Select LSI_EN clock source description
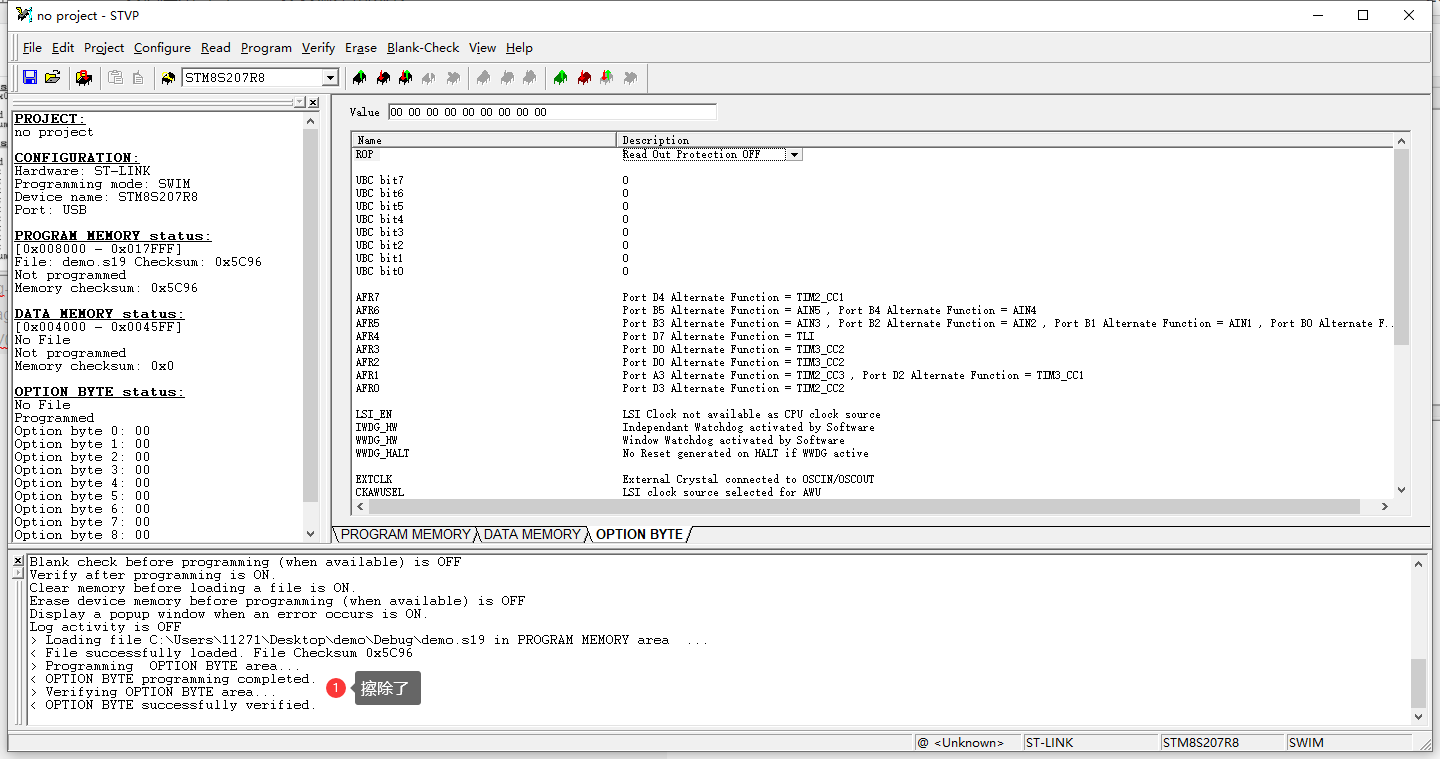The width and height of the screenshot is (1440, 759). 751,415
